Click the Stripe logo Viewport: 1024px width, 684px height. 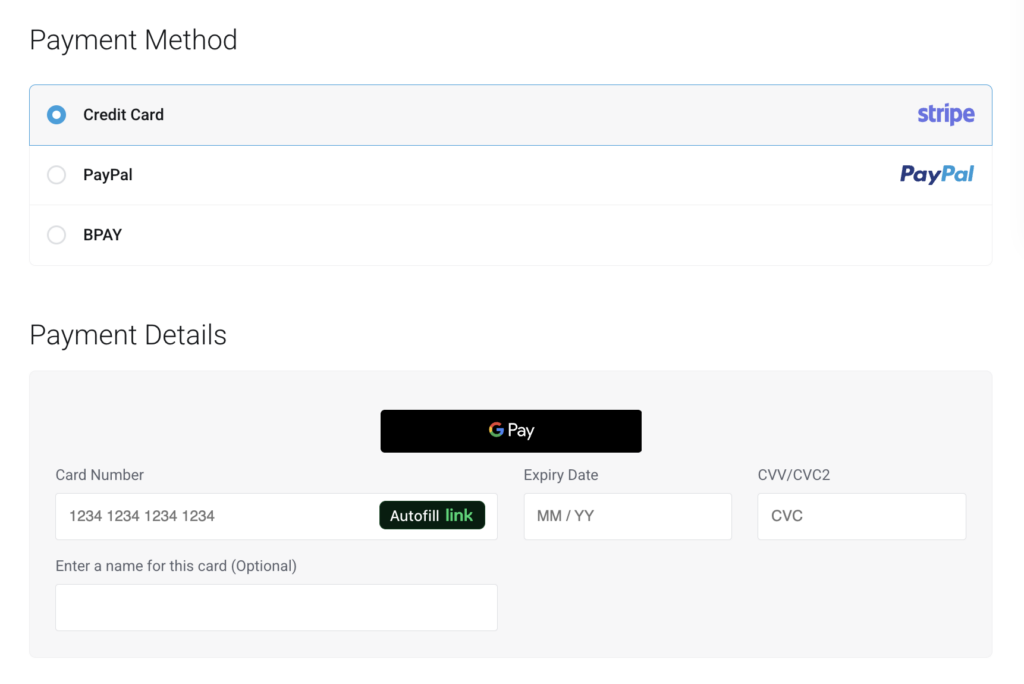(946, 114)
